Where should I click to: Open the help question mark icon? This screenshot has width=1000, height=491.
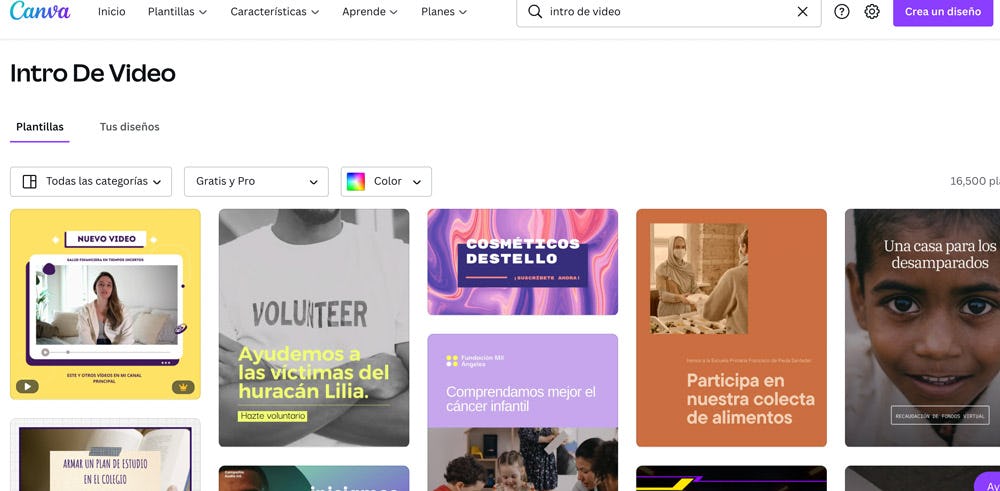click(x=842, y=12)
